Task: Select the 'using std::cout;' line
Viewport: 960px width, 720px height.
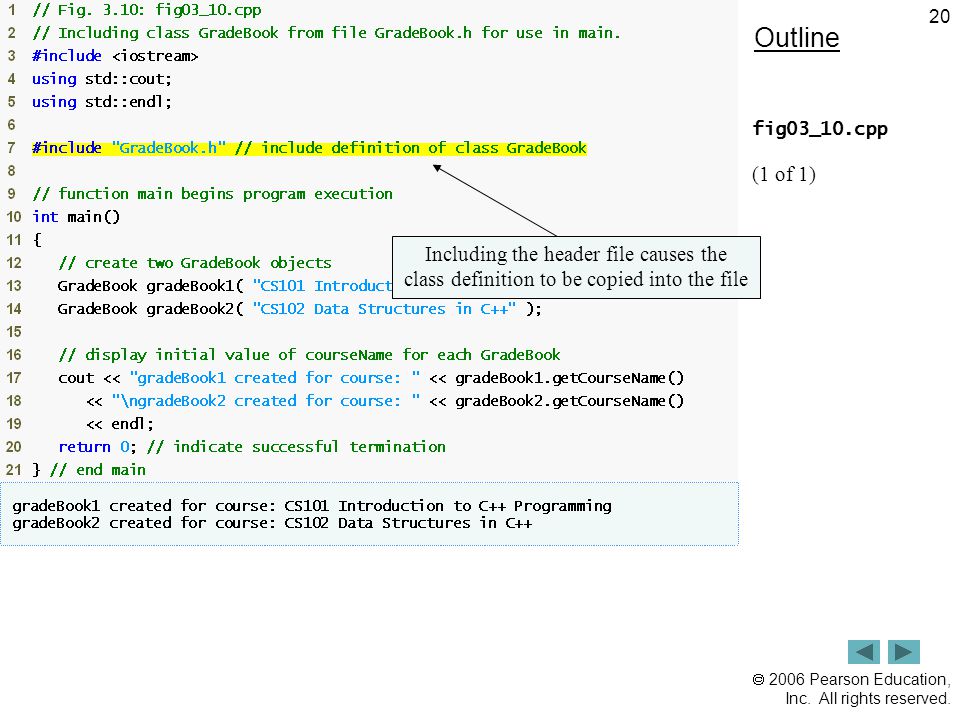Action: coord(102,79)
